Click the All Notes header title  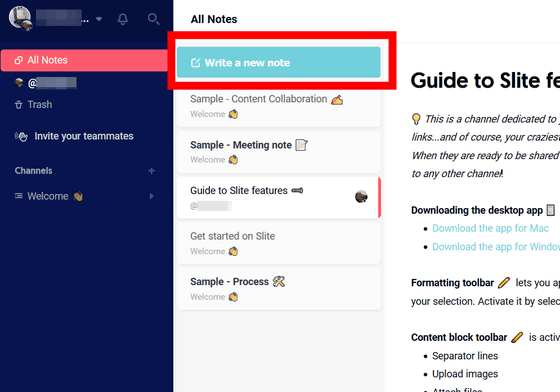point(214,19)
